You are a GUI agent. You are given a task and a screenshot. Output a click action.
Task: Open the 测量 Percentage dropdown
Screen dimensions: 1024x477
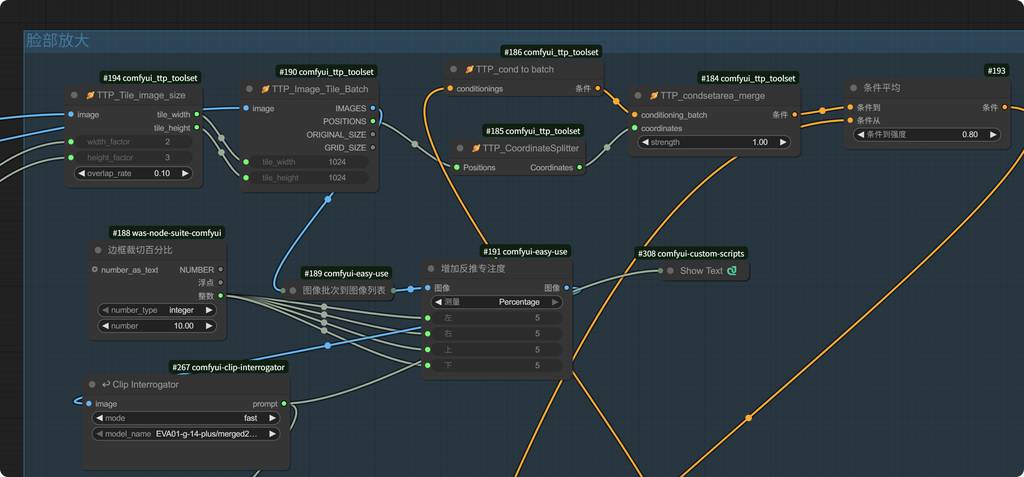496,301
